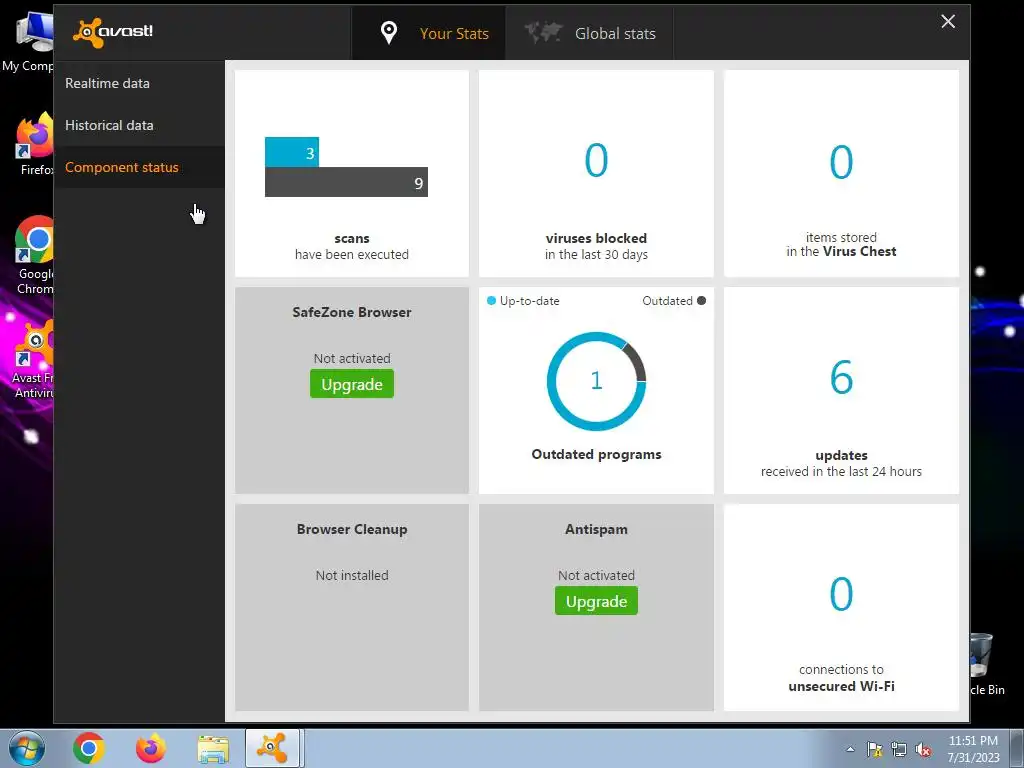This screenshot has width=1024, height=768.
Task: Click the blue scans bar showing 3
Action: pyautogui.click(x=292, y=152)
